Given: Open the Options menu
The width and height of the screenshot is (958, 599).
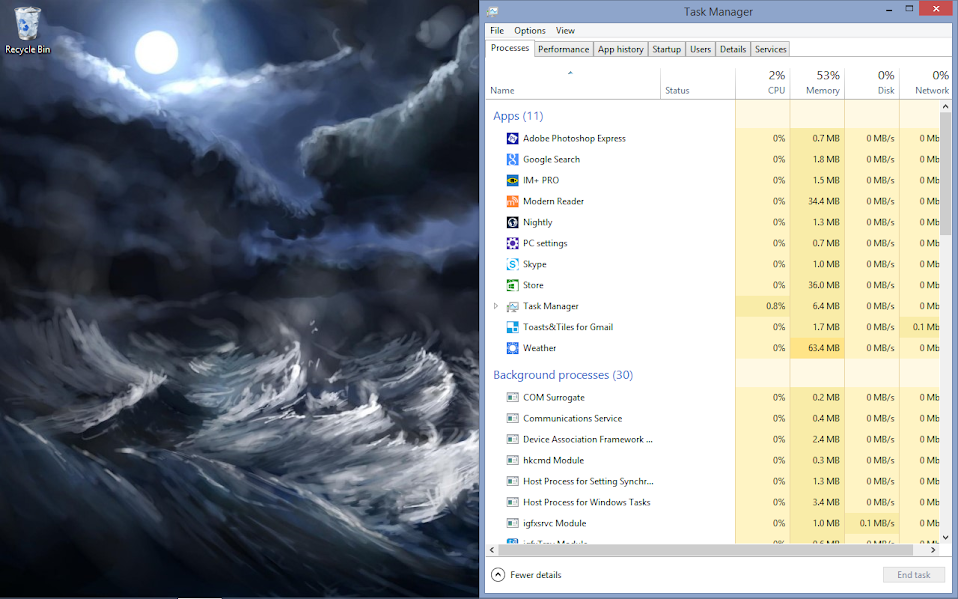Looking at the screenshot, I should click(530, 31).
